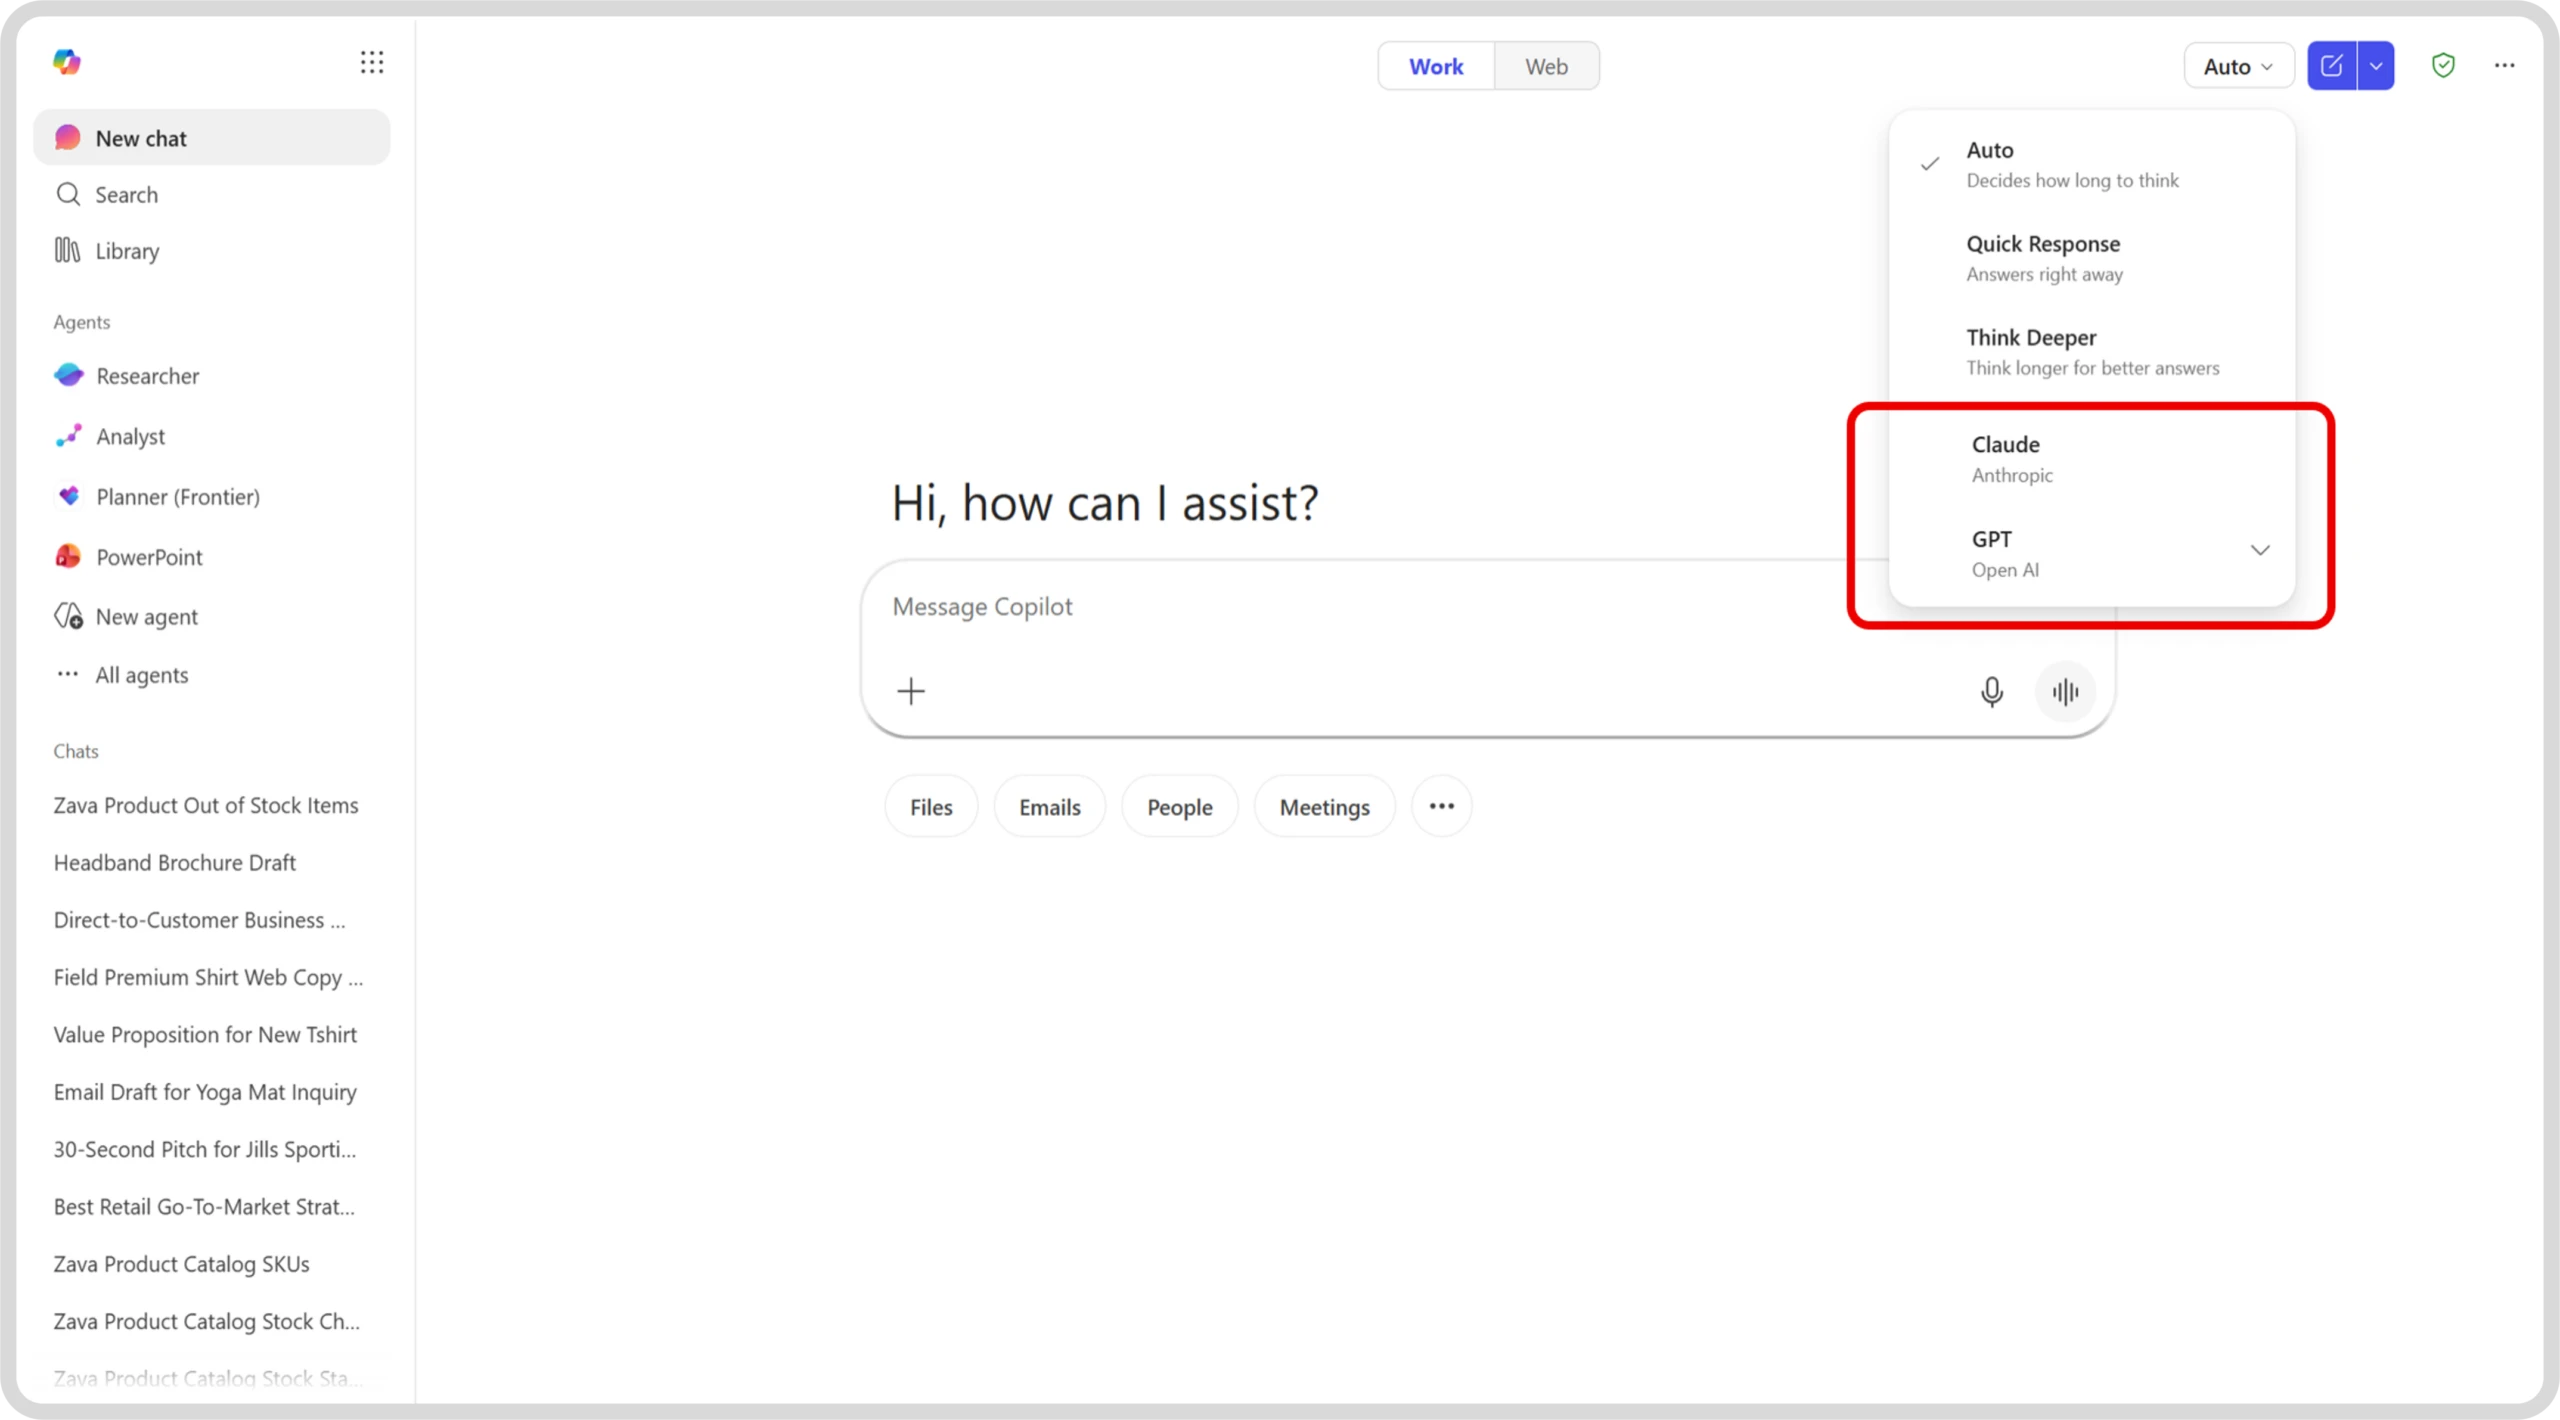The height and width of the screenshot is (1420, 2560).
Task: Start a New chat from sidebar
Action: pos(212,137)
